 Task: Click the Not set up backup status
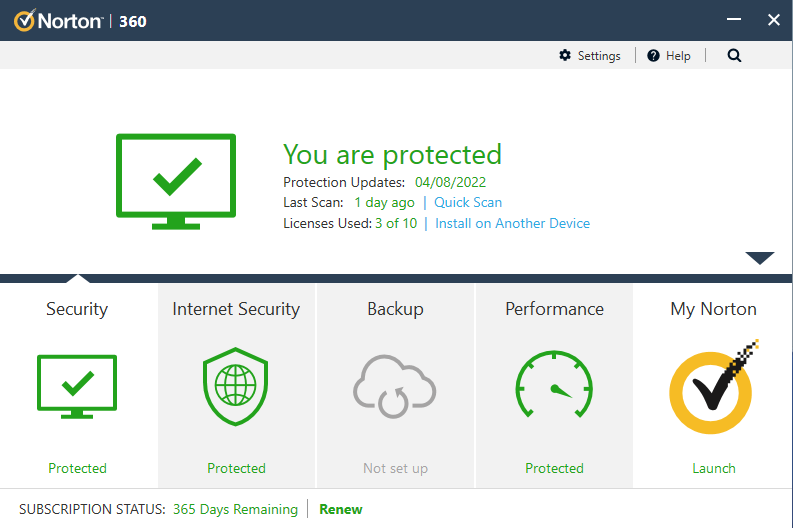pos(395,468)
